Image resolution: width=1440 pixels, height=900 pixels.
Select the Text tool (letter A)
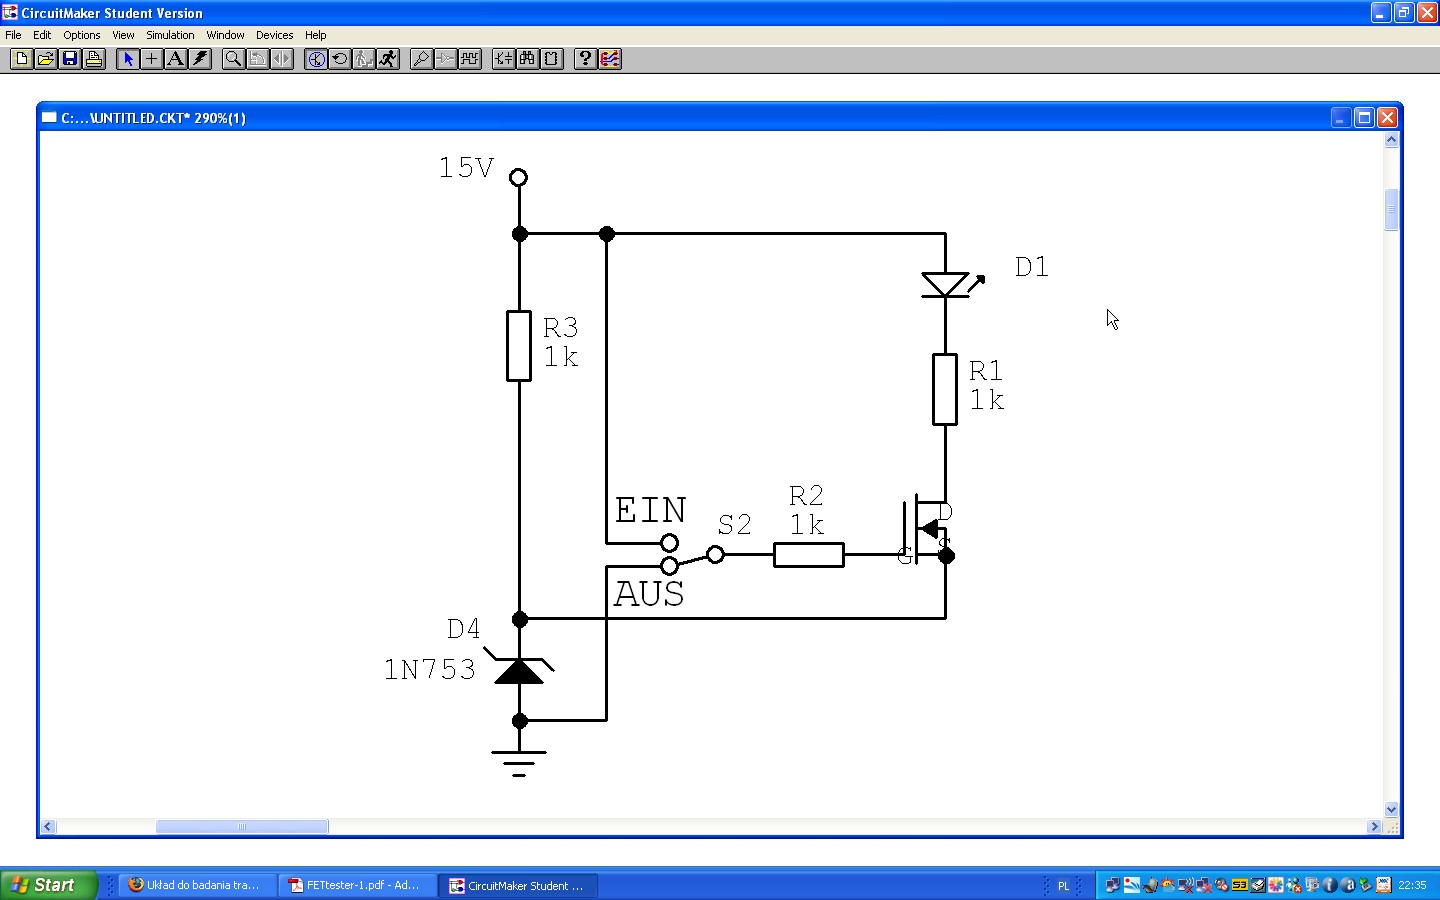point(175,59)
